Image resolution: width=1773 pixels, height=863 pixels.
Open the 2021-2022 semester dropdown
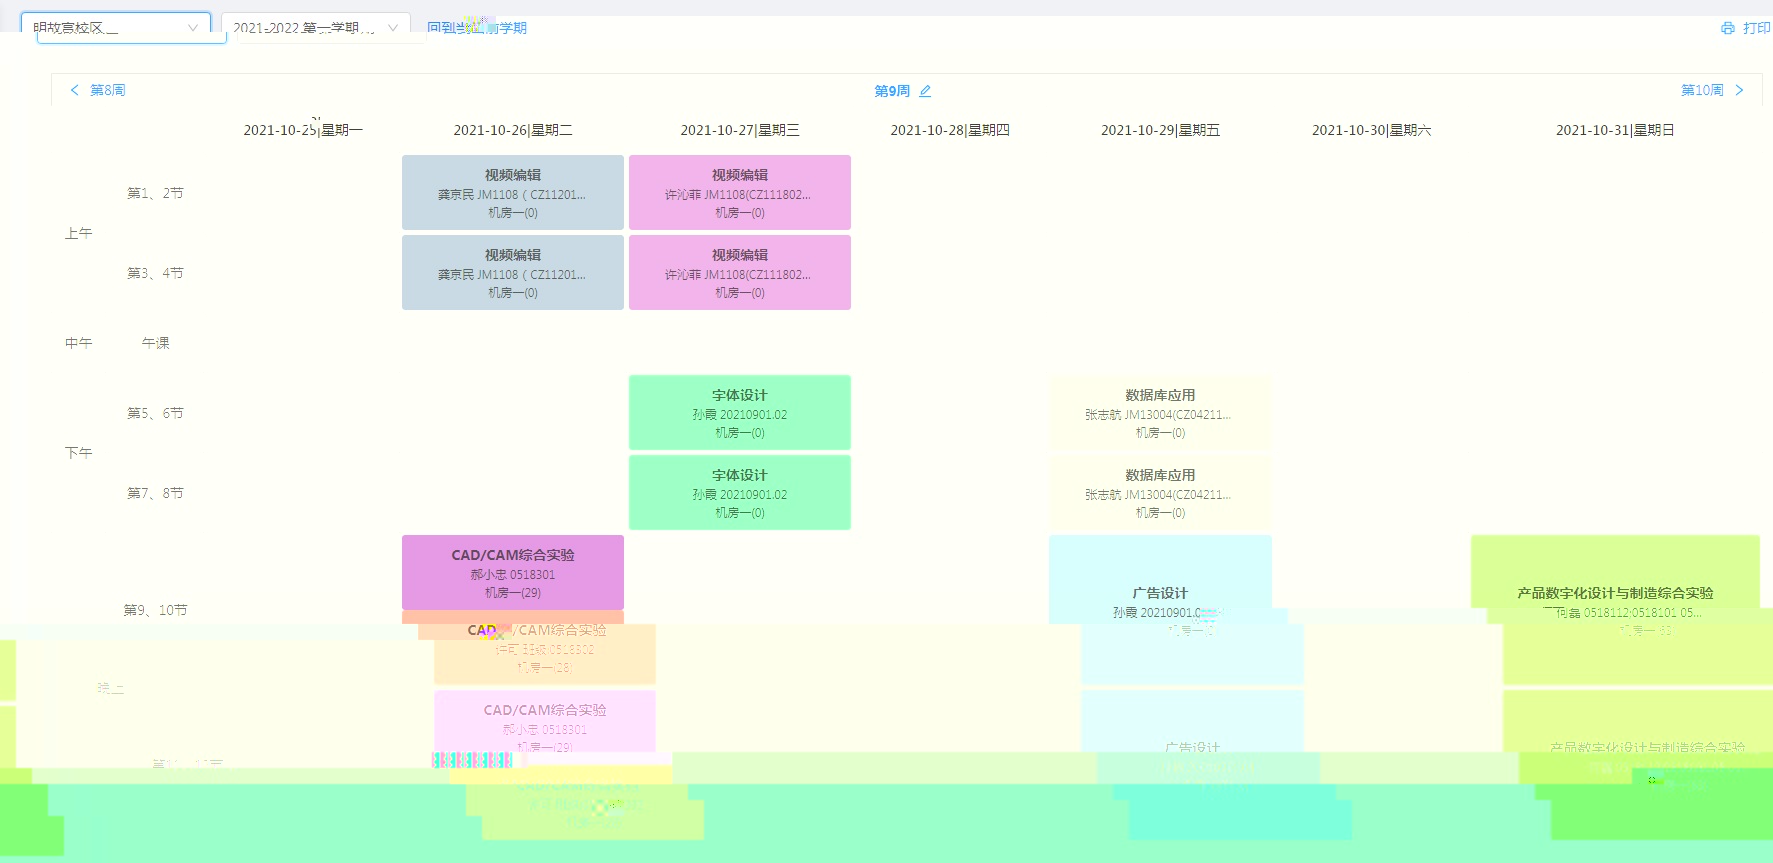coord(315,28)
